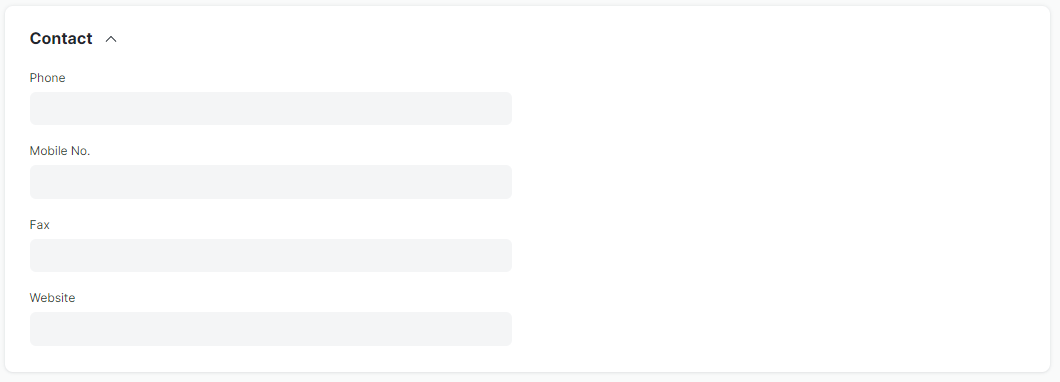The image size is (1060, 382).
Task: Hide Contact fields using caret icon
Action: click(x=111, y=39)
